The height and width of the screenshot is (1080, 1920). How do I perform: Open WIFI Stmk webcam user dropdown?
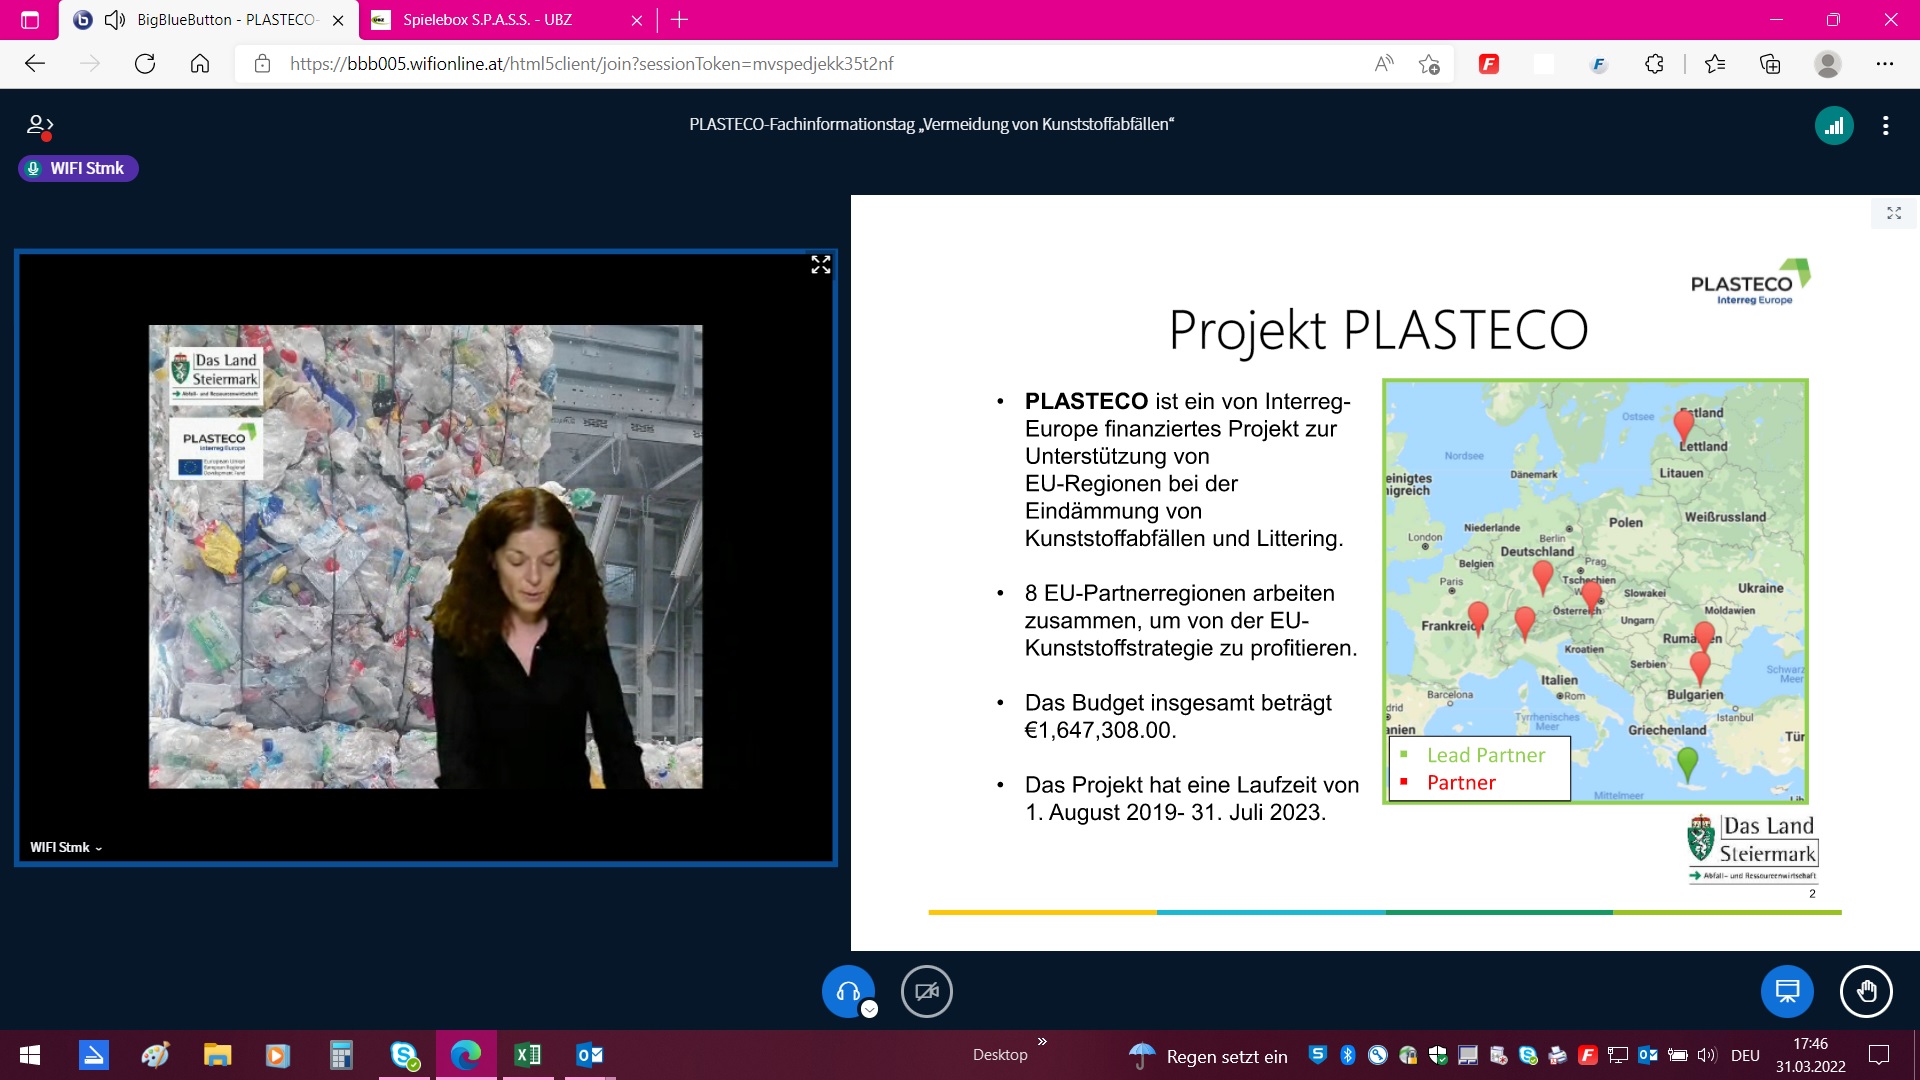pos(66,847)
